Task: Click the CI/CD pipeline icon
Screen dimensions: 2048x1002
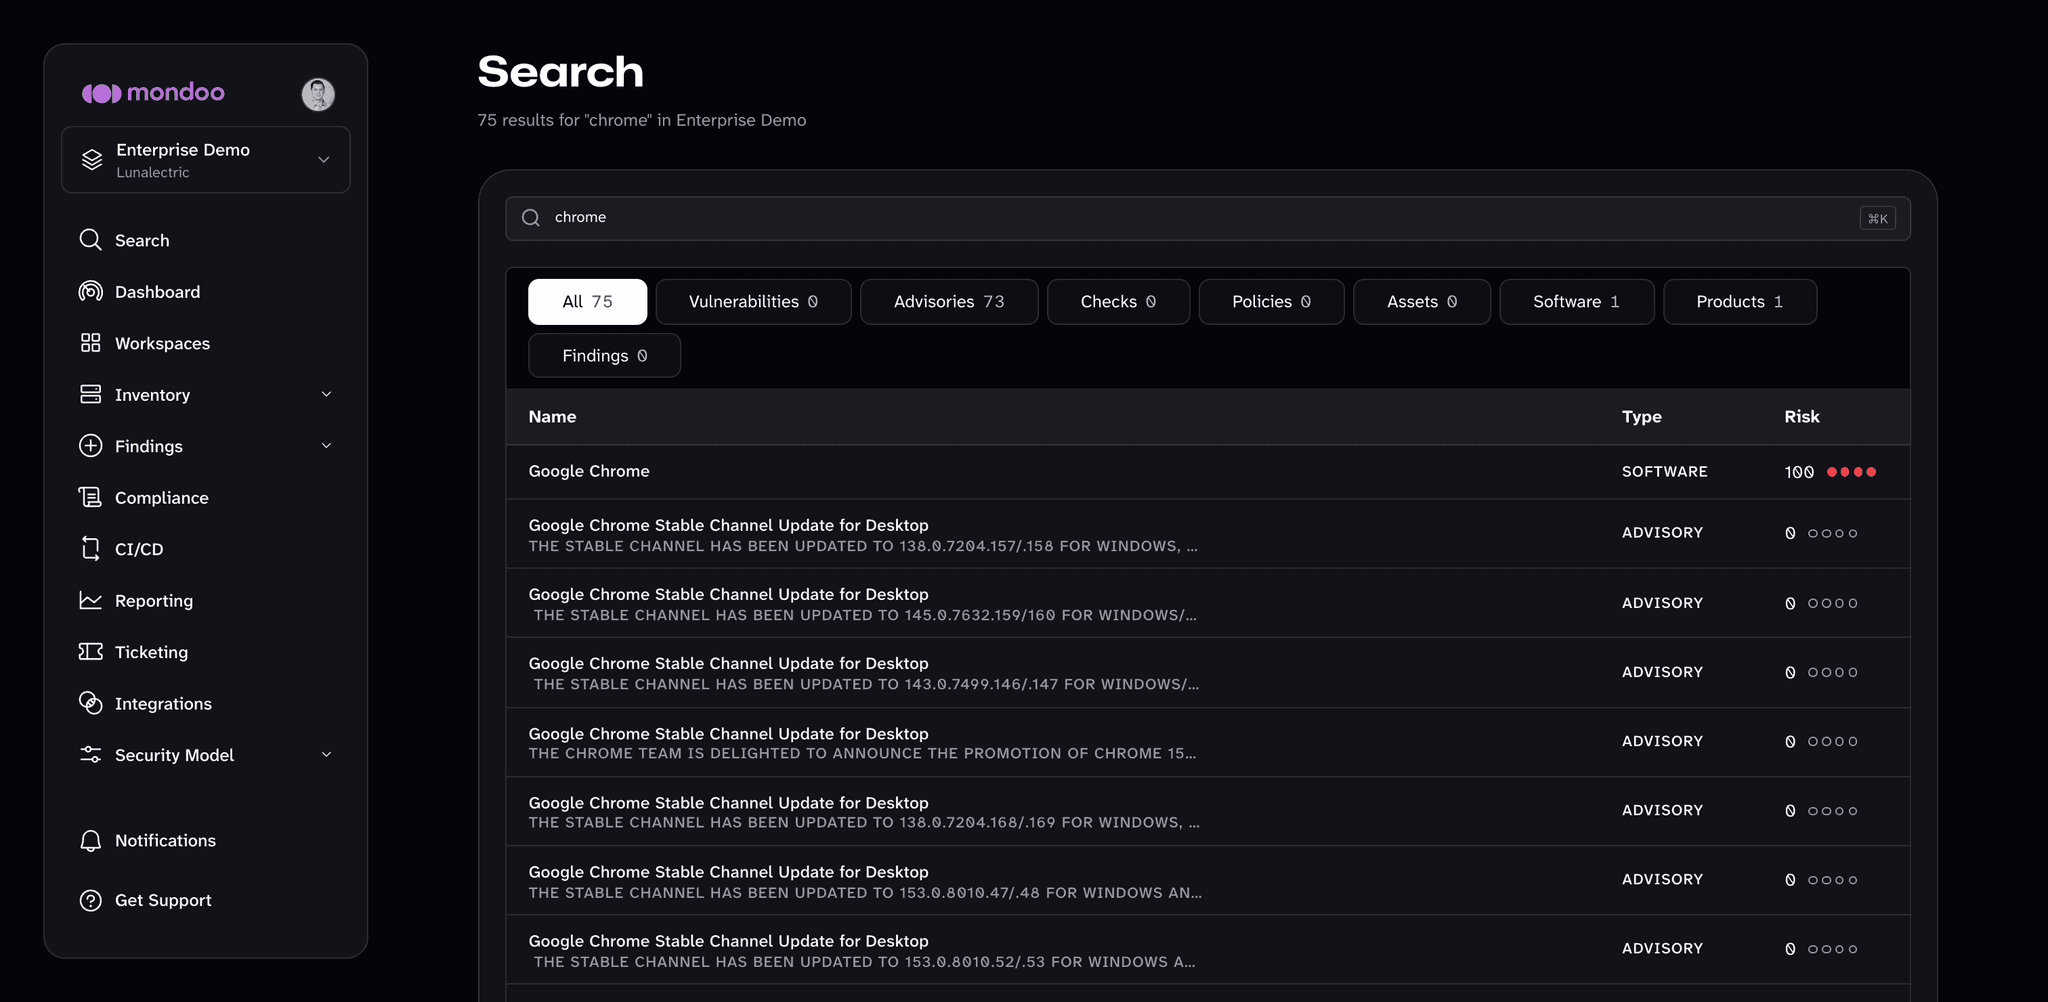Action: 90,549
